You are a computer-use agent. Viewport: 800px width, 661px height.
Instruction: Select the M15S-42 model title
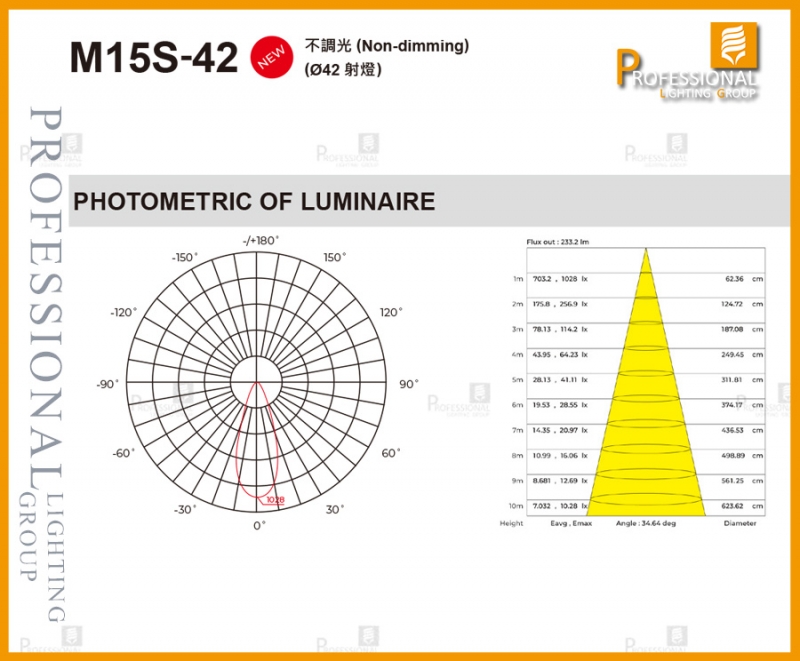tap(154, 59)
